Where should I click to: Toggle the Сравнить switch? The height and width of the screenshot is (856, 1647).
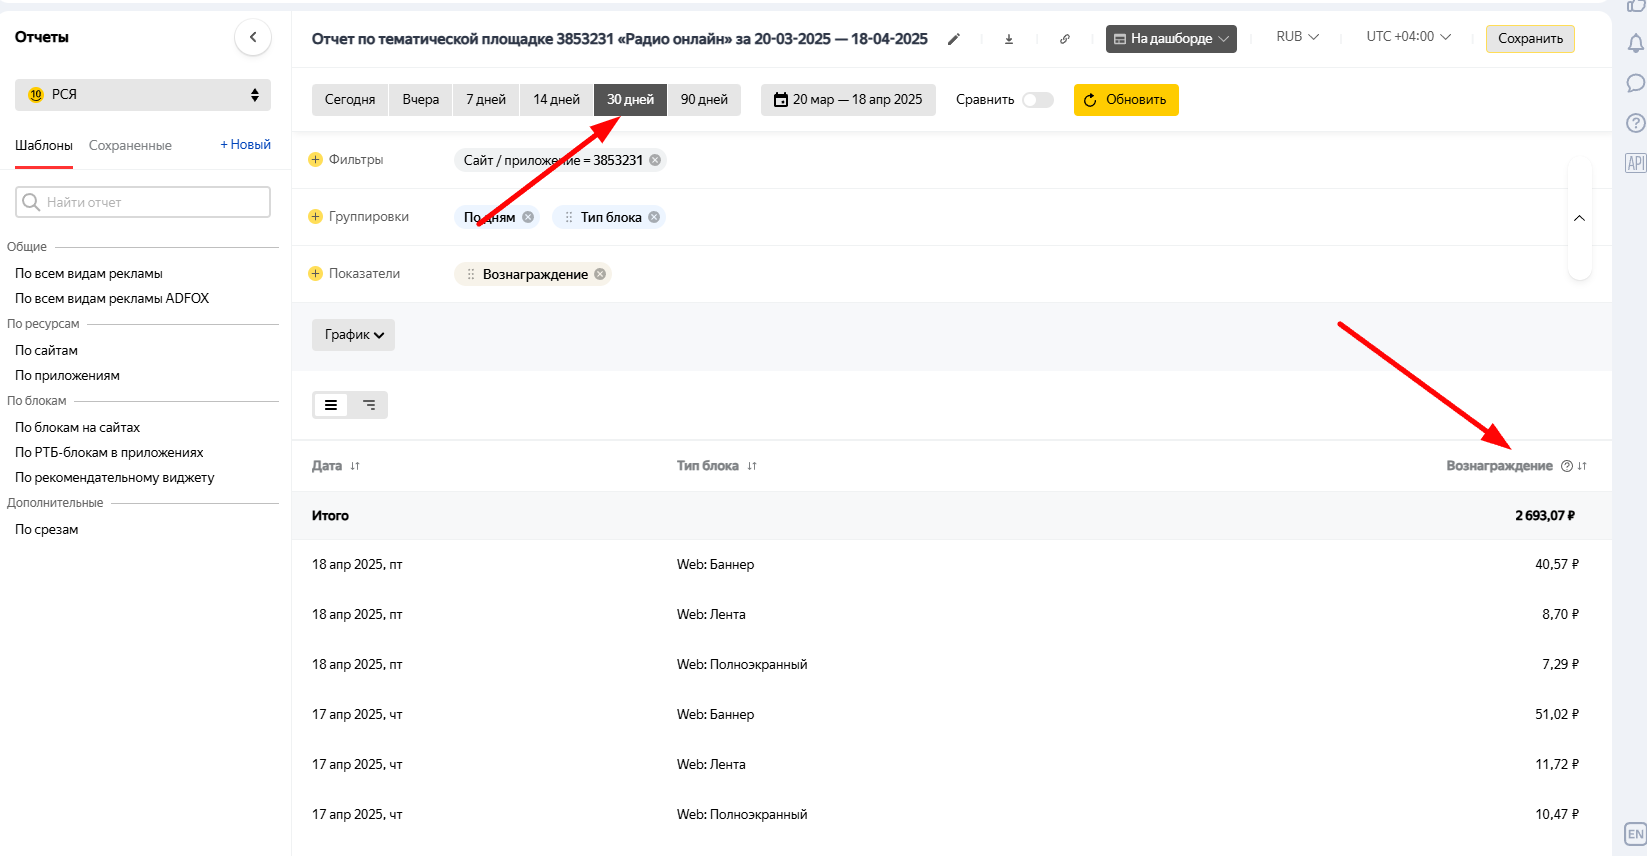(x=1038, y=100)
